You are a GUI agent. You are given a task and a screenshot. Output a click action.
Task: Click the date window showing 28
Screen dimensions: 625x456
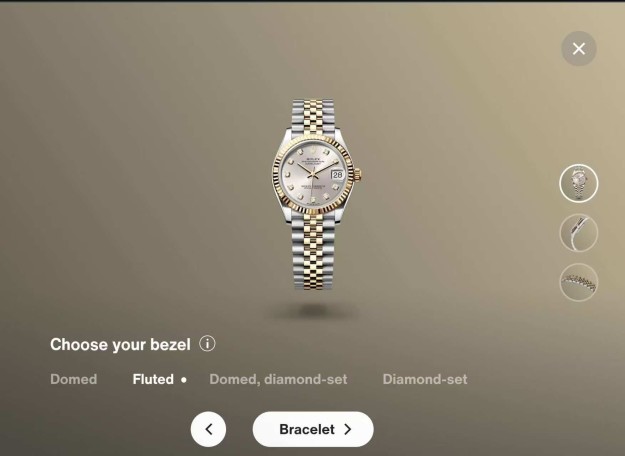point(337,175)
